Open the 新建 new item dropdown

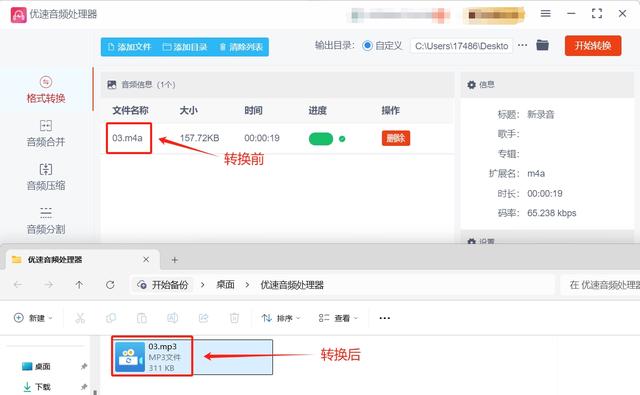pos(33,318)
